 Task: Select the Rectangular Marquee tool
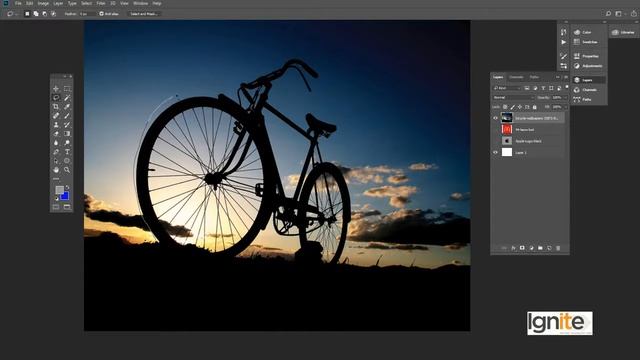(x=67, y=89)
